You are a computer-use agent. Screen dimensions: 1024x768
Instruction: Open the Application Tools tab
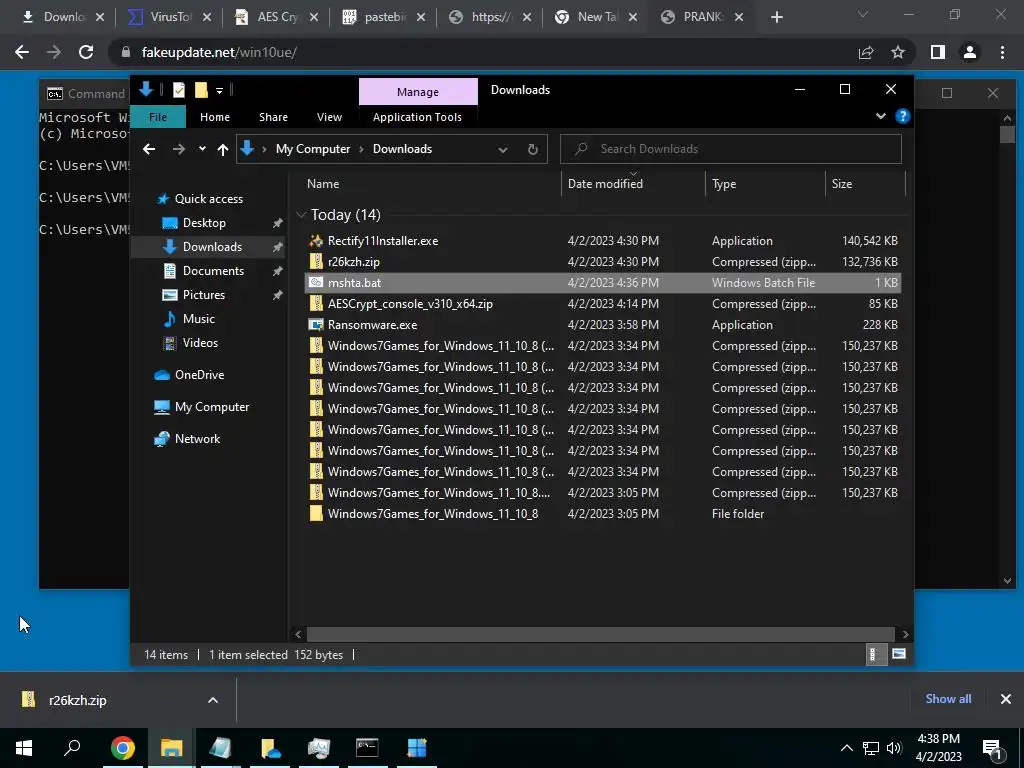tap(417, 117)
